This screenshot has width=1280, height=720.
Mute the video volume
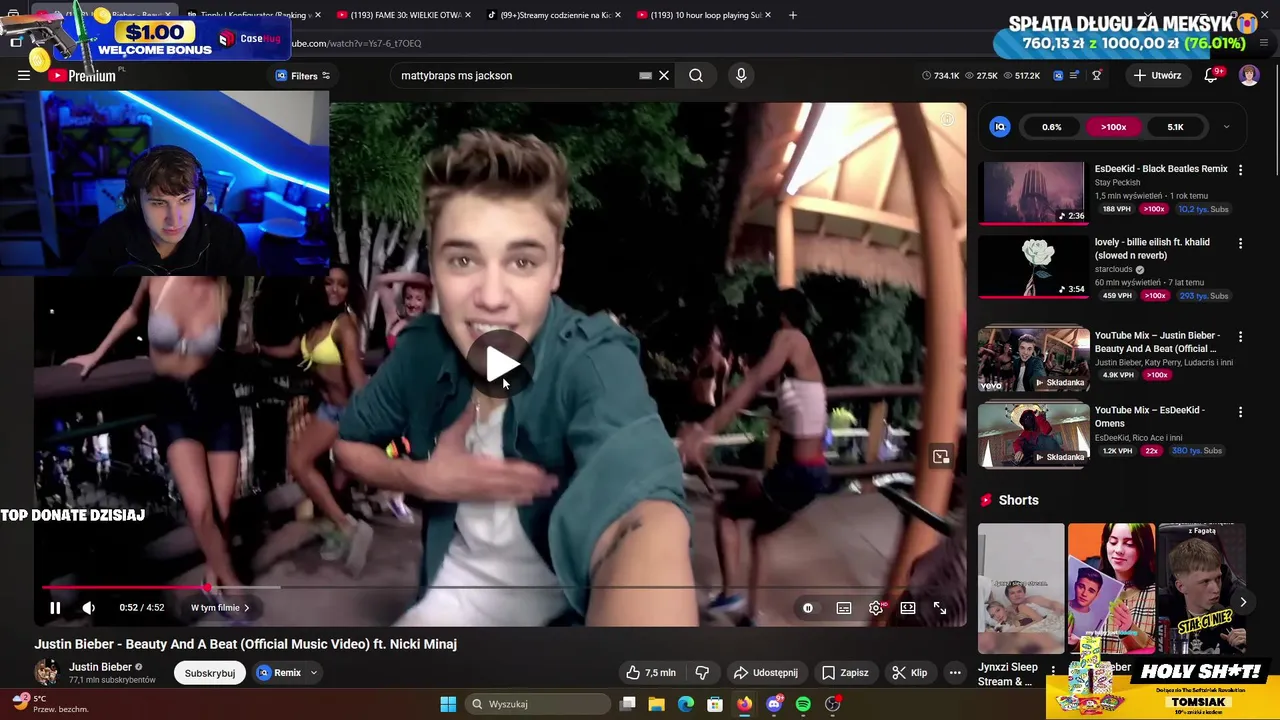89,607
